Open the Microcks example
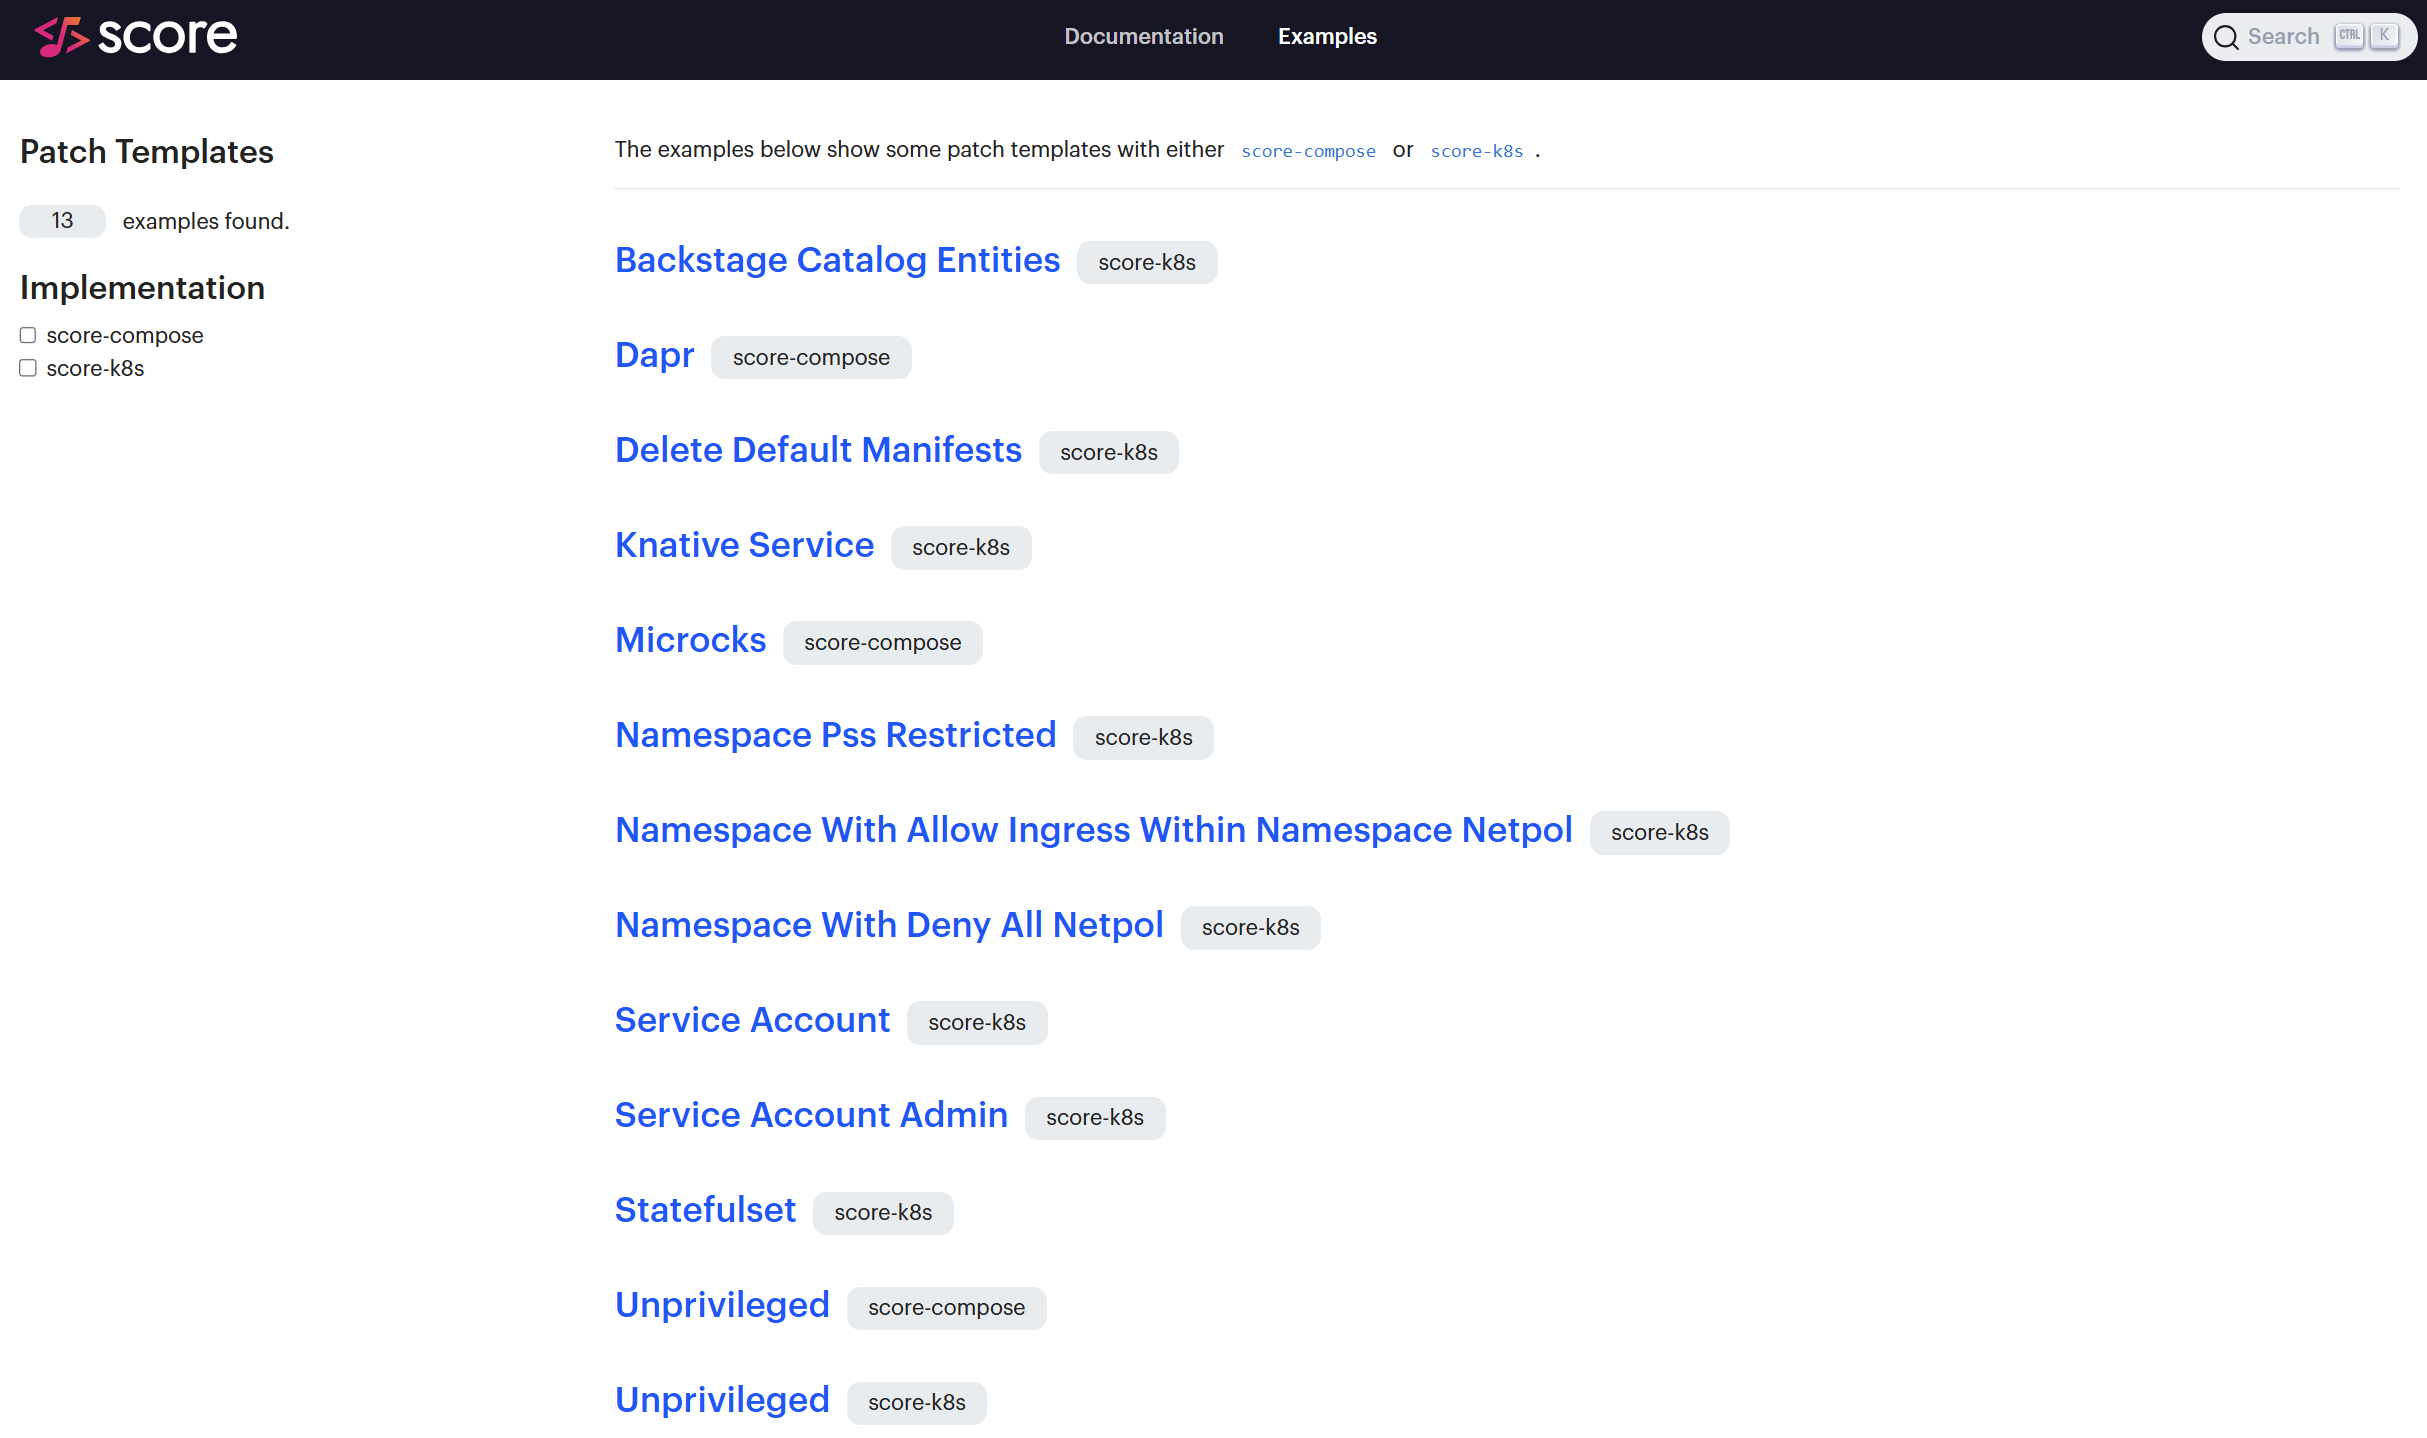2427x1438 pixels. 690,639
